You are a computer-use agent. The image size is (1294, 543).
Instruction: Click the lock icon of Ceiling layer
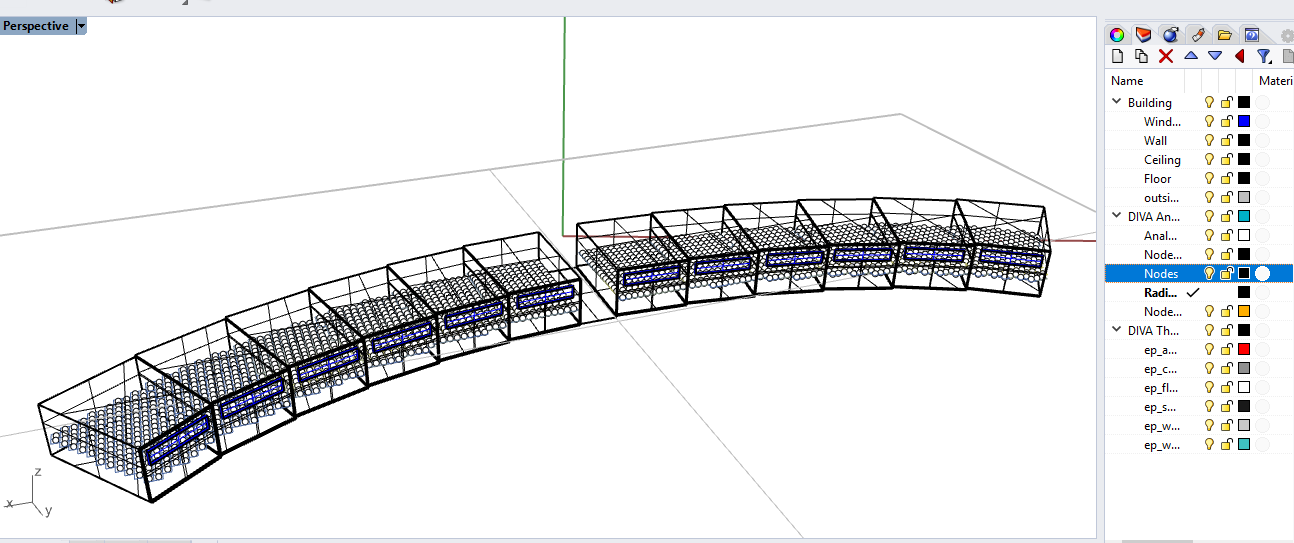click(1226, 159)
